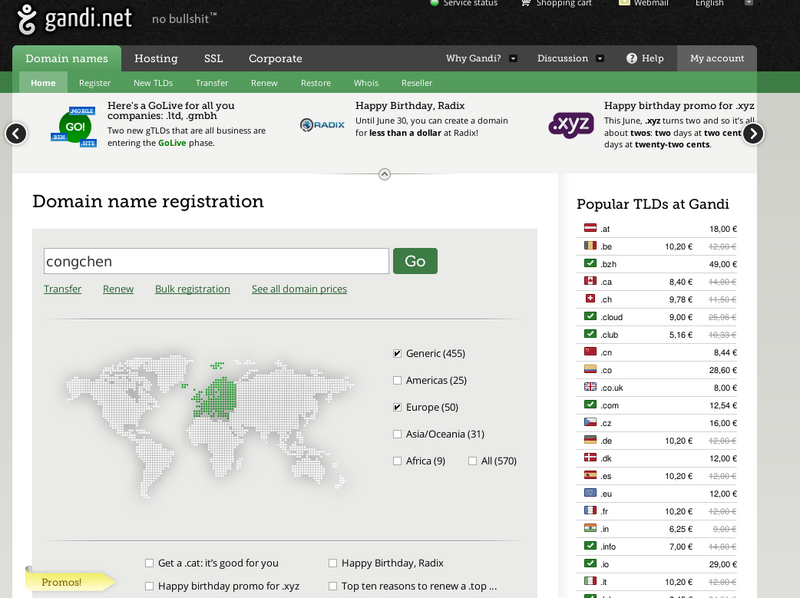Open the Shopping cart icon
This screenshot has width=800, height=598.
(526, 3)
